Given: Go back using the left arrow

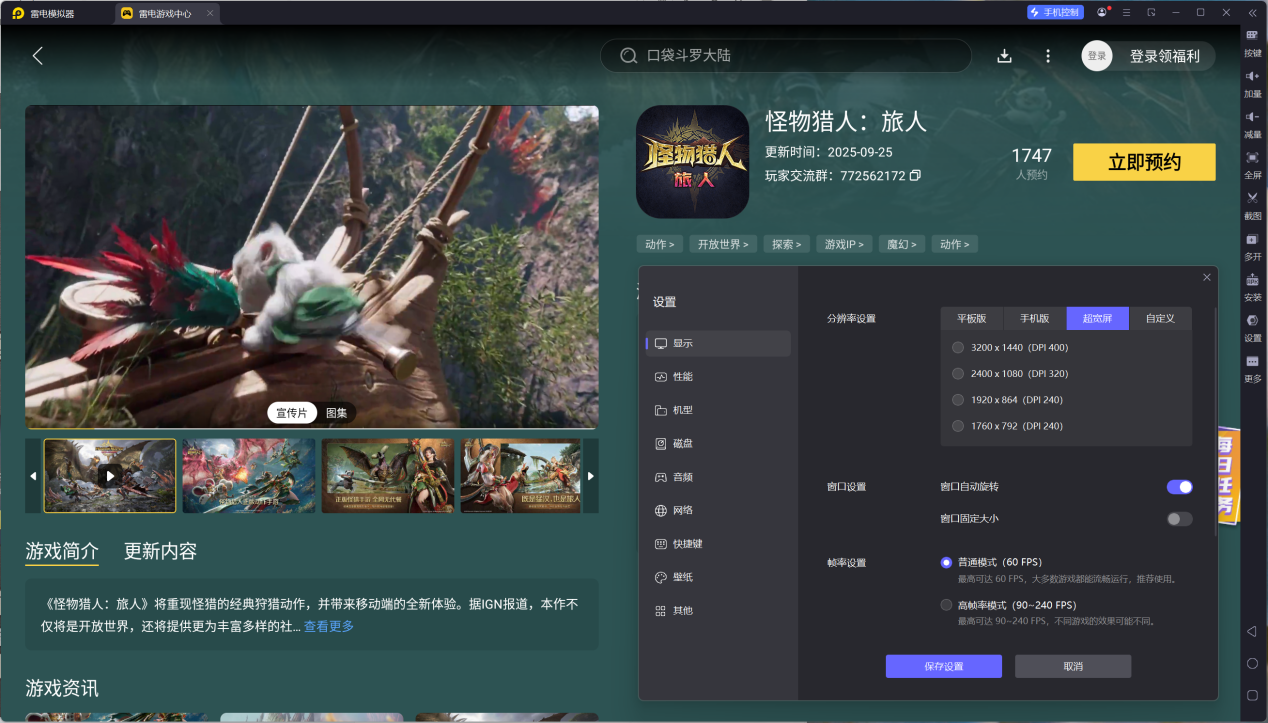Looking at the screenshot, I should coord(38,56).
